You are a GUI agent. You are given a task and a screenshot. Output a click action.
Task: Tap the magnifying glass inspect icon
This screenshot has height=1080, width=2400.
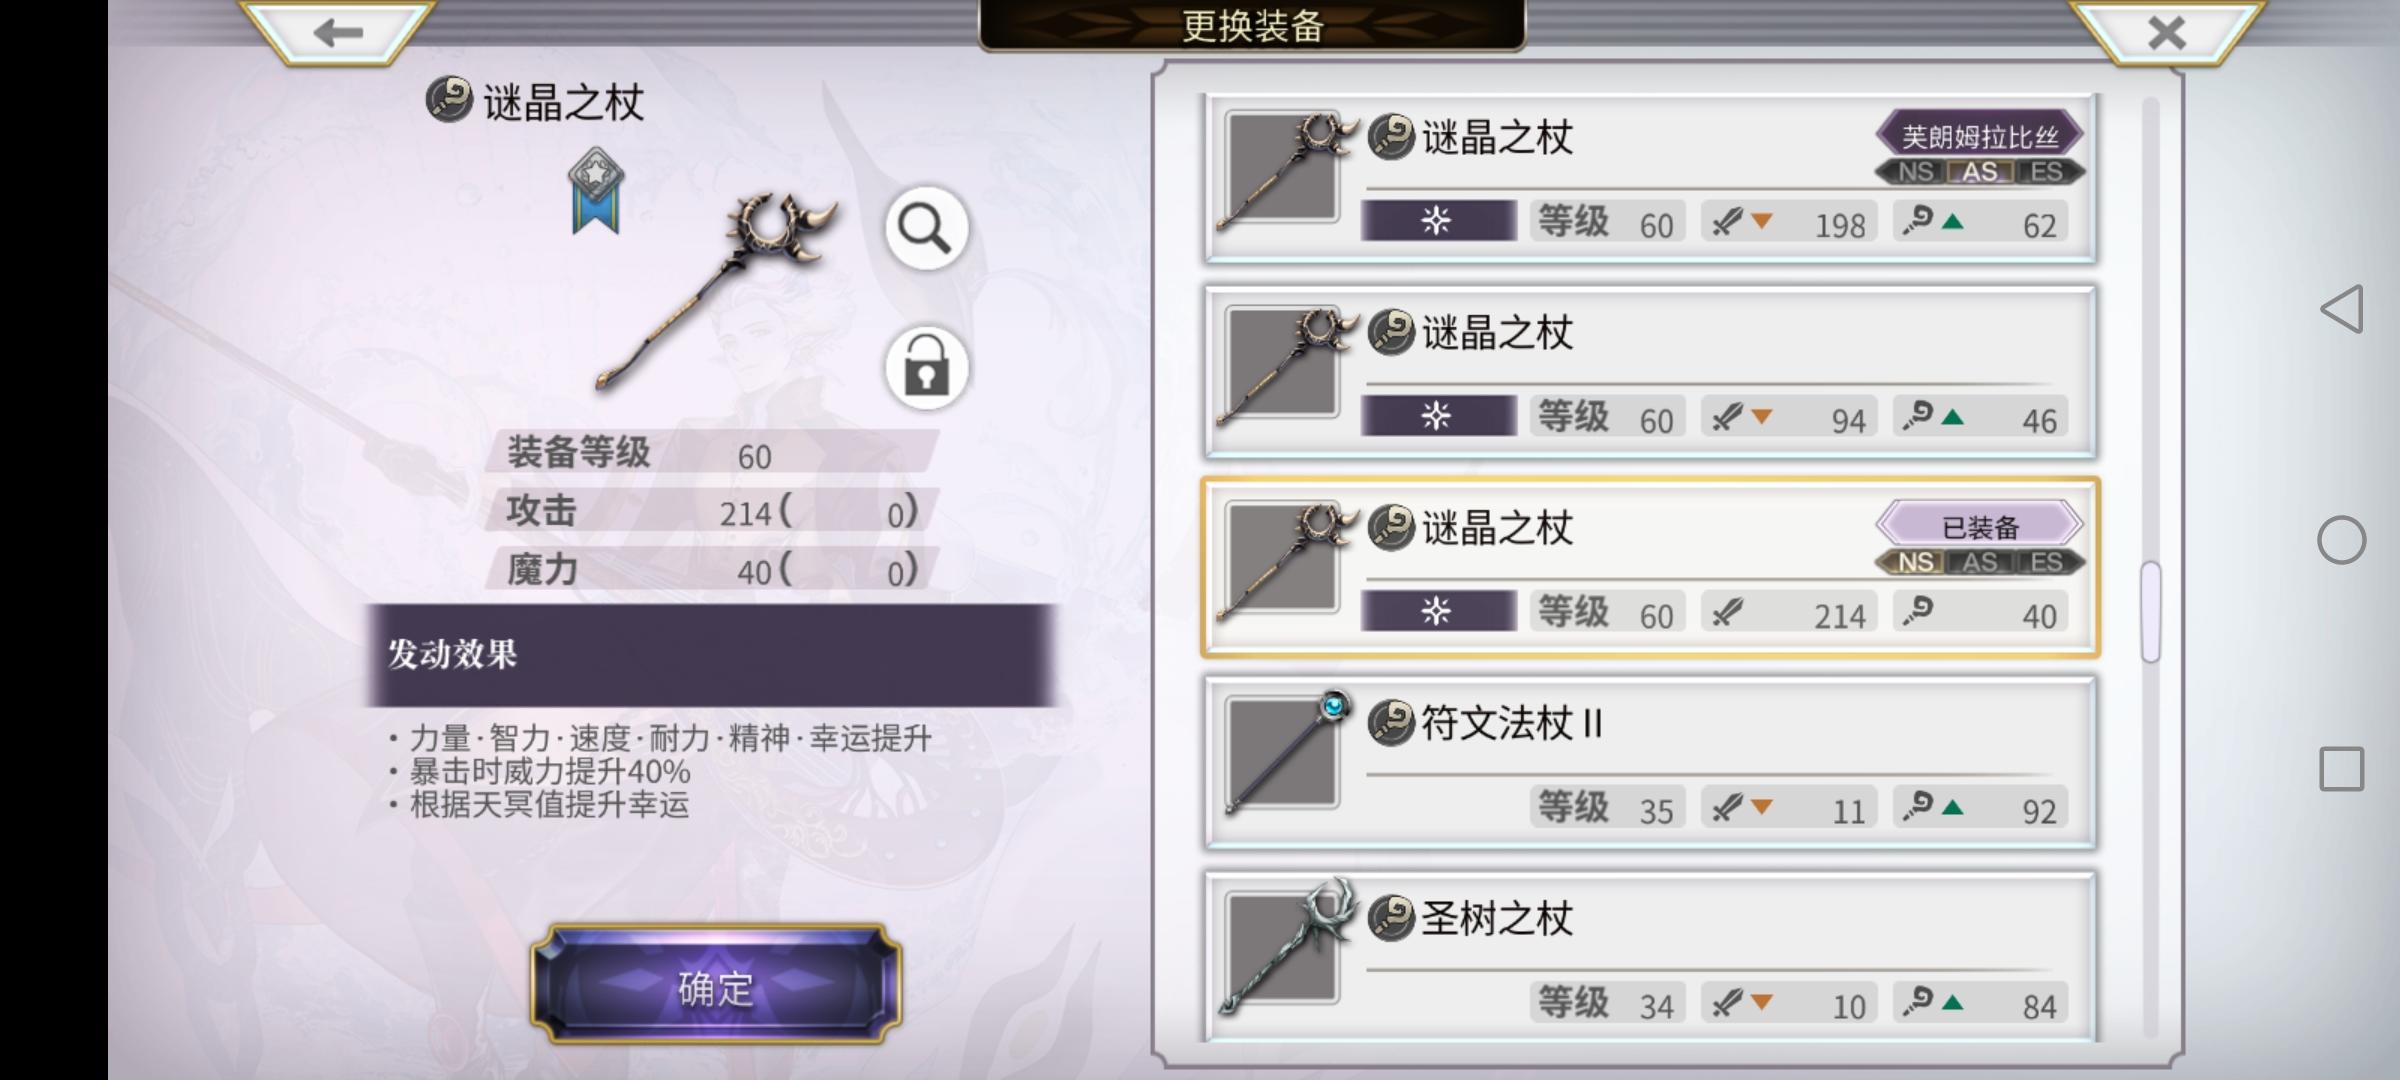[926, 229]
